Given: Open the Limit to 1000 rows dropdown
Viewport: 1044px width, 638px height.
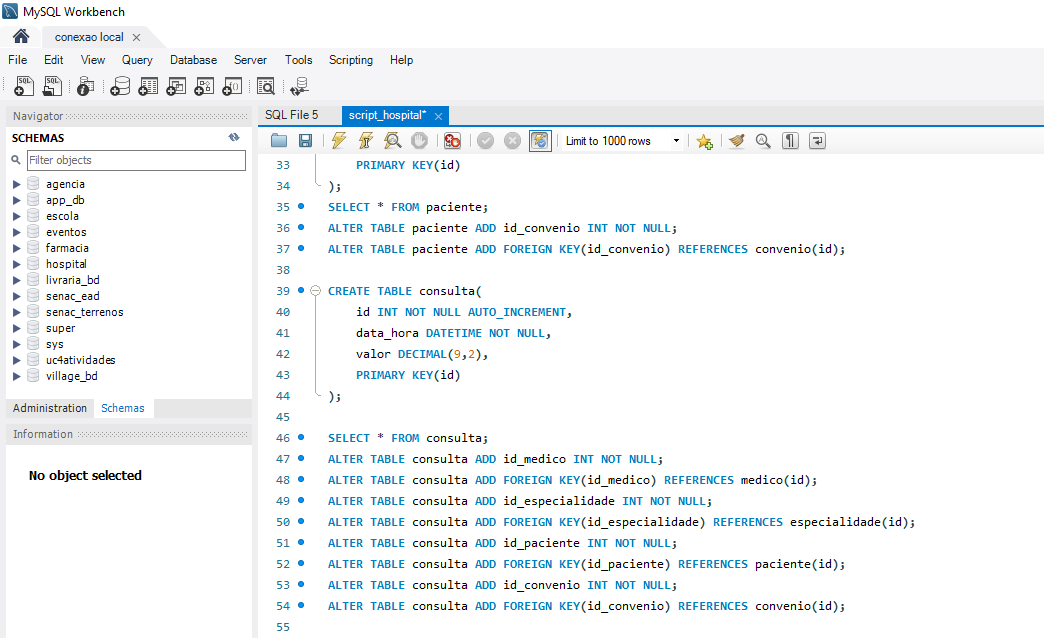Looking at the screenshot, I should coord(676,140).
